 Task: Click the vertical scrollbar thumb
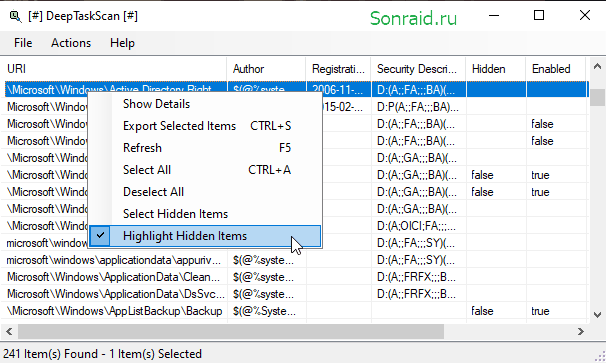coord(597,97)
